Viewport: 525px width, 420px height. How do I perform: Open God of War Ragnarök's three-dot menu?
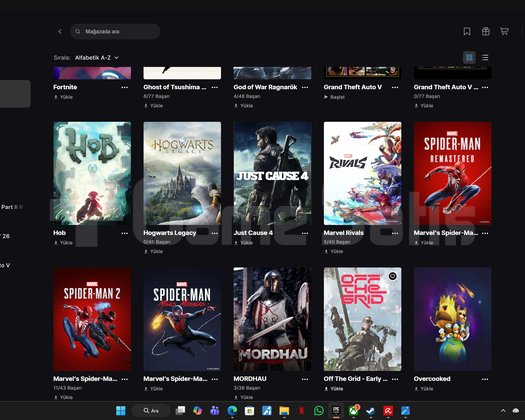tap(305, 87)
